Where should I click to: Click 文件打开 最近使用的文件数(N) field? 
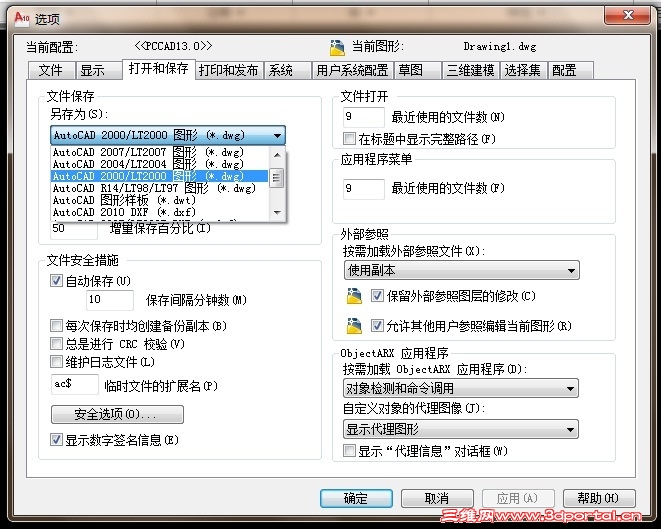point(364,117)
